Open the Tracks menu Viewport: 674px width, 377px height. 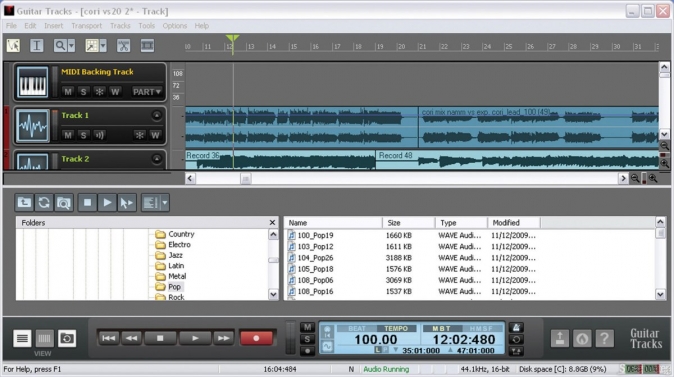click(120, 26)
